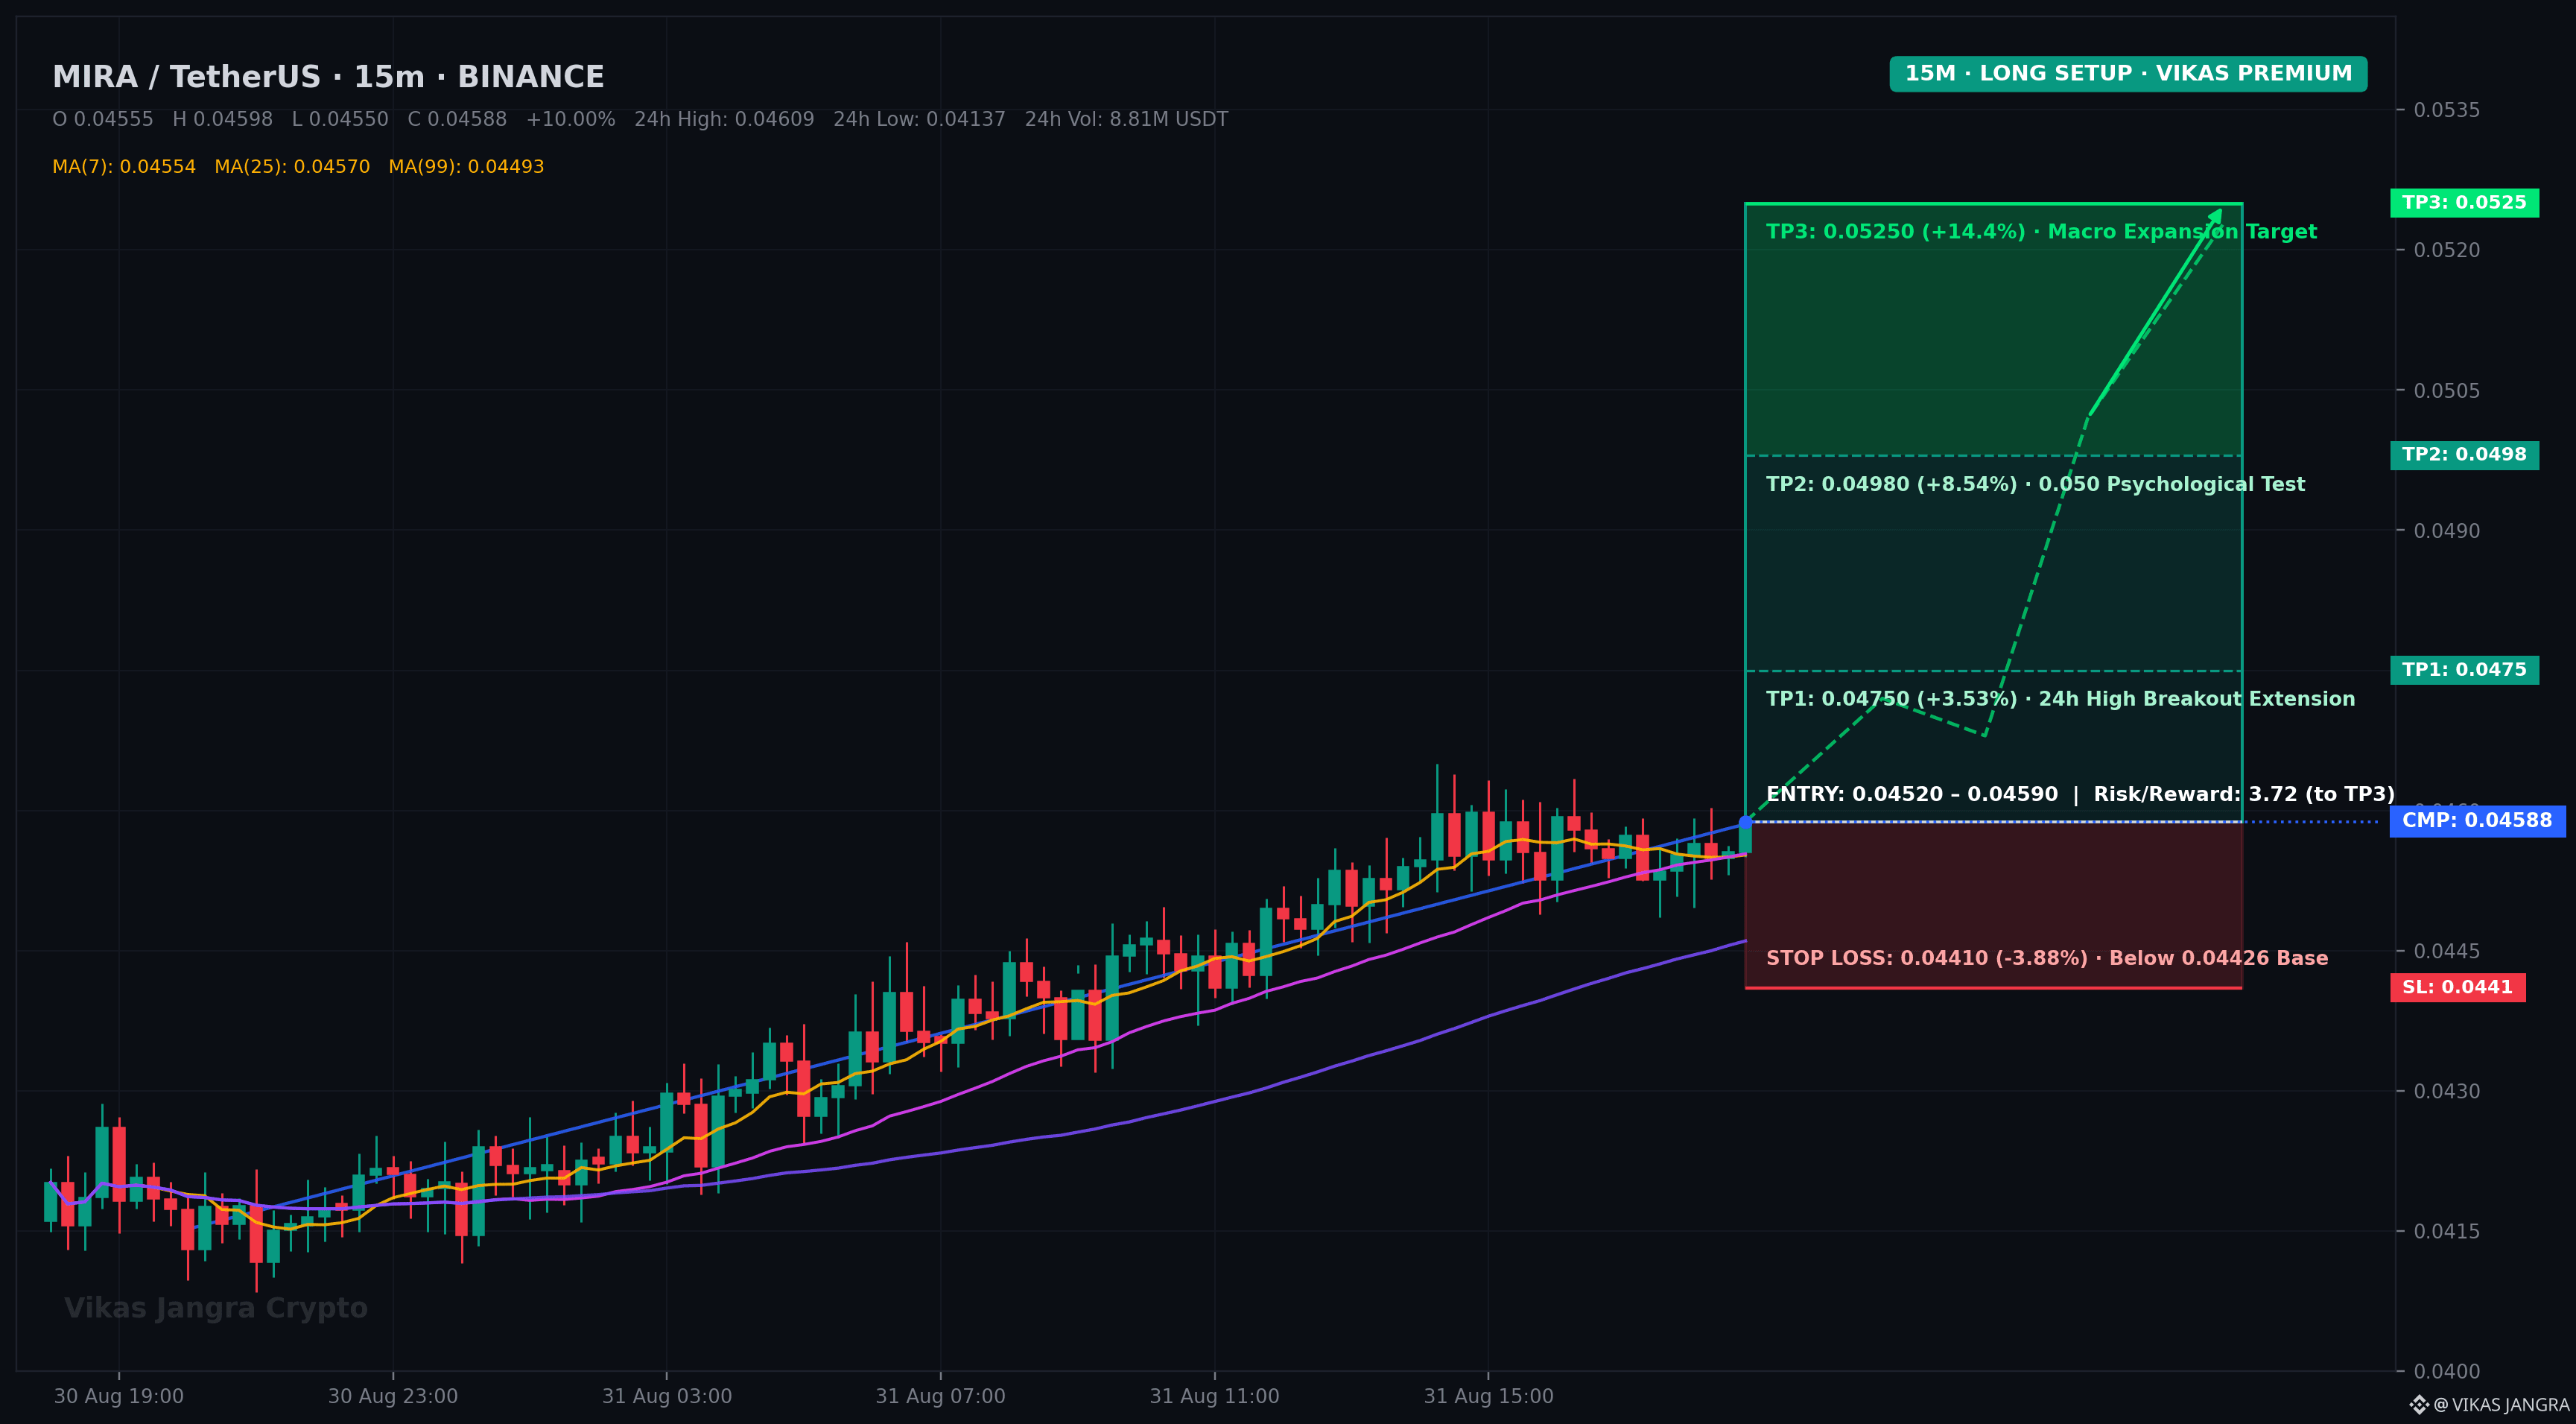The height and width of the screenshot is (1424, 2576).
Task: Select the 30 Aug 23:00 time axis label
Action: 393,1397
